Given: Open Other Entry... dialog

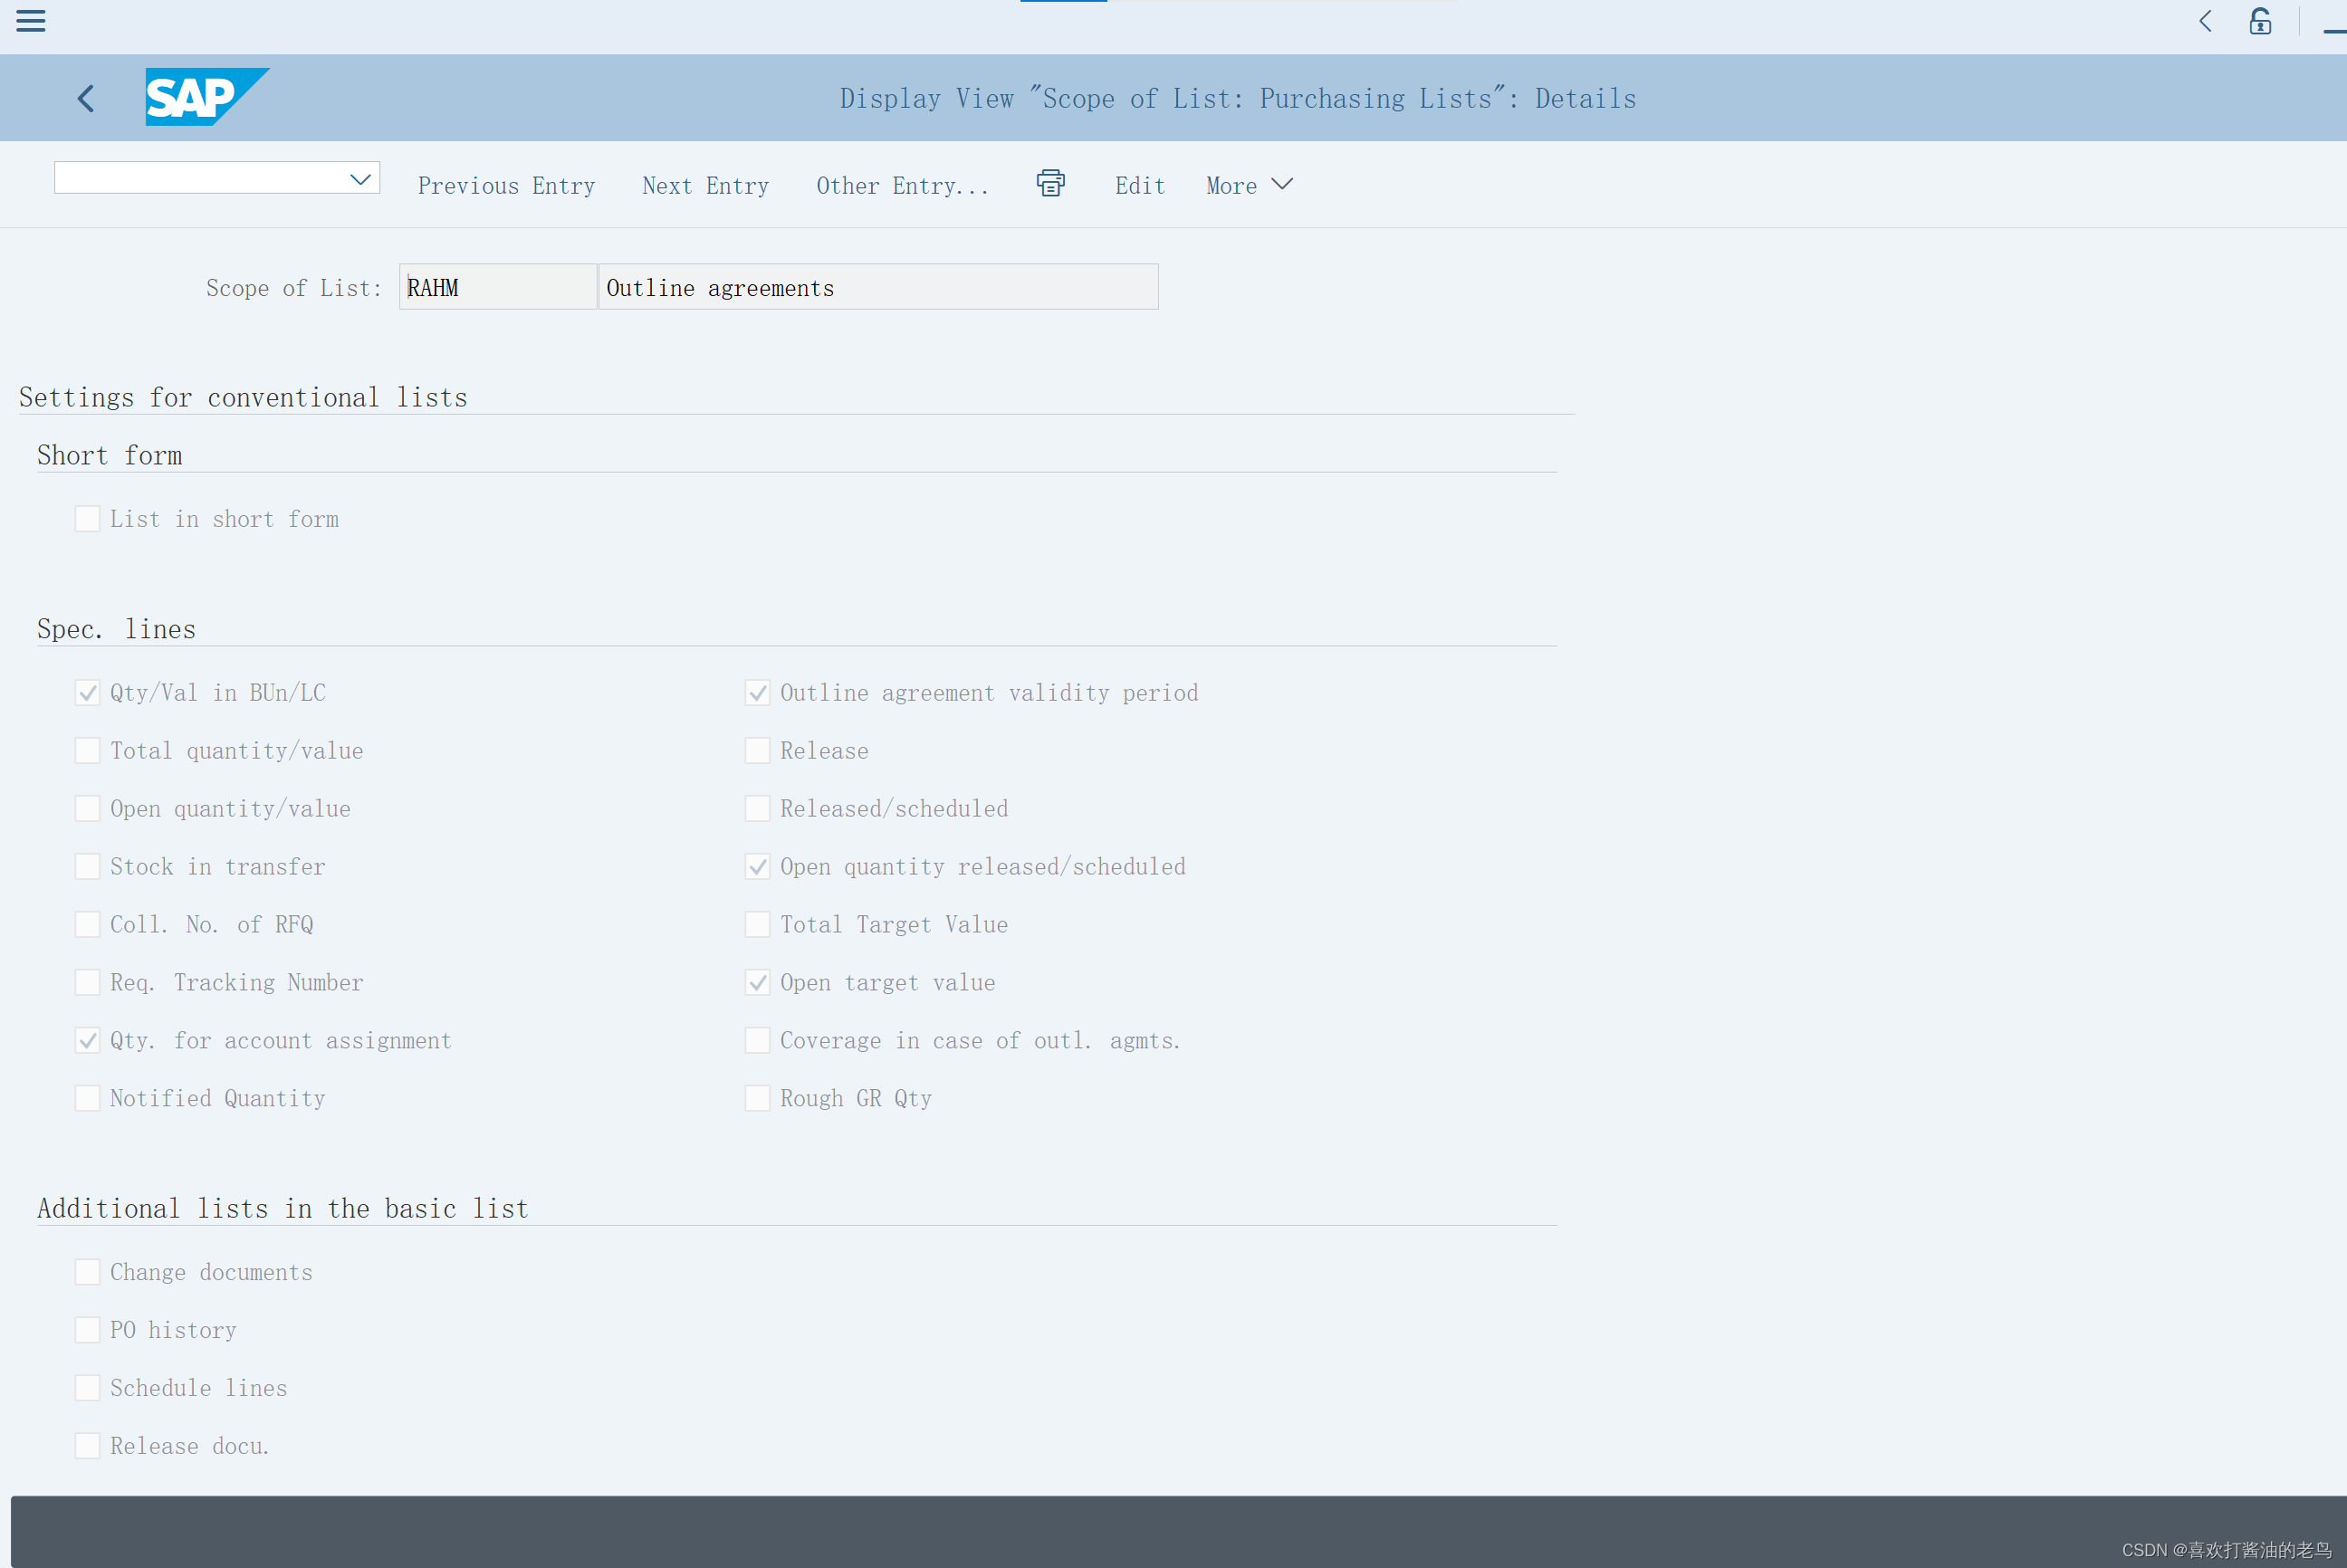Looking at the screenshot, I should click(x=902, y=186).
